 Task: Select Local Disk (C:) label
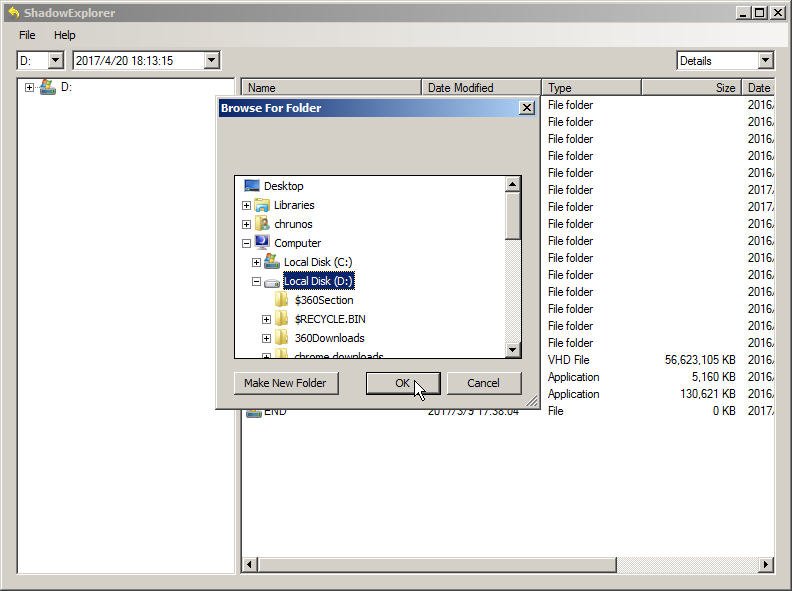coord(318,262)
